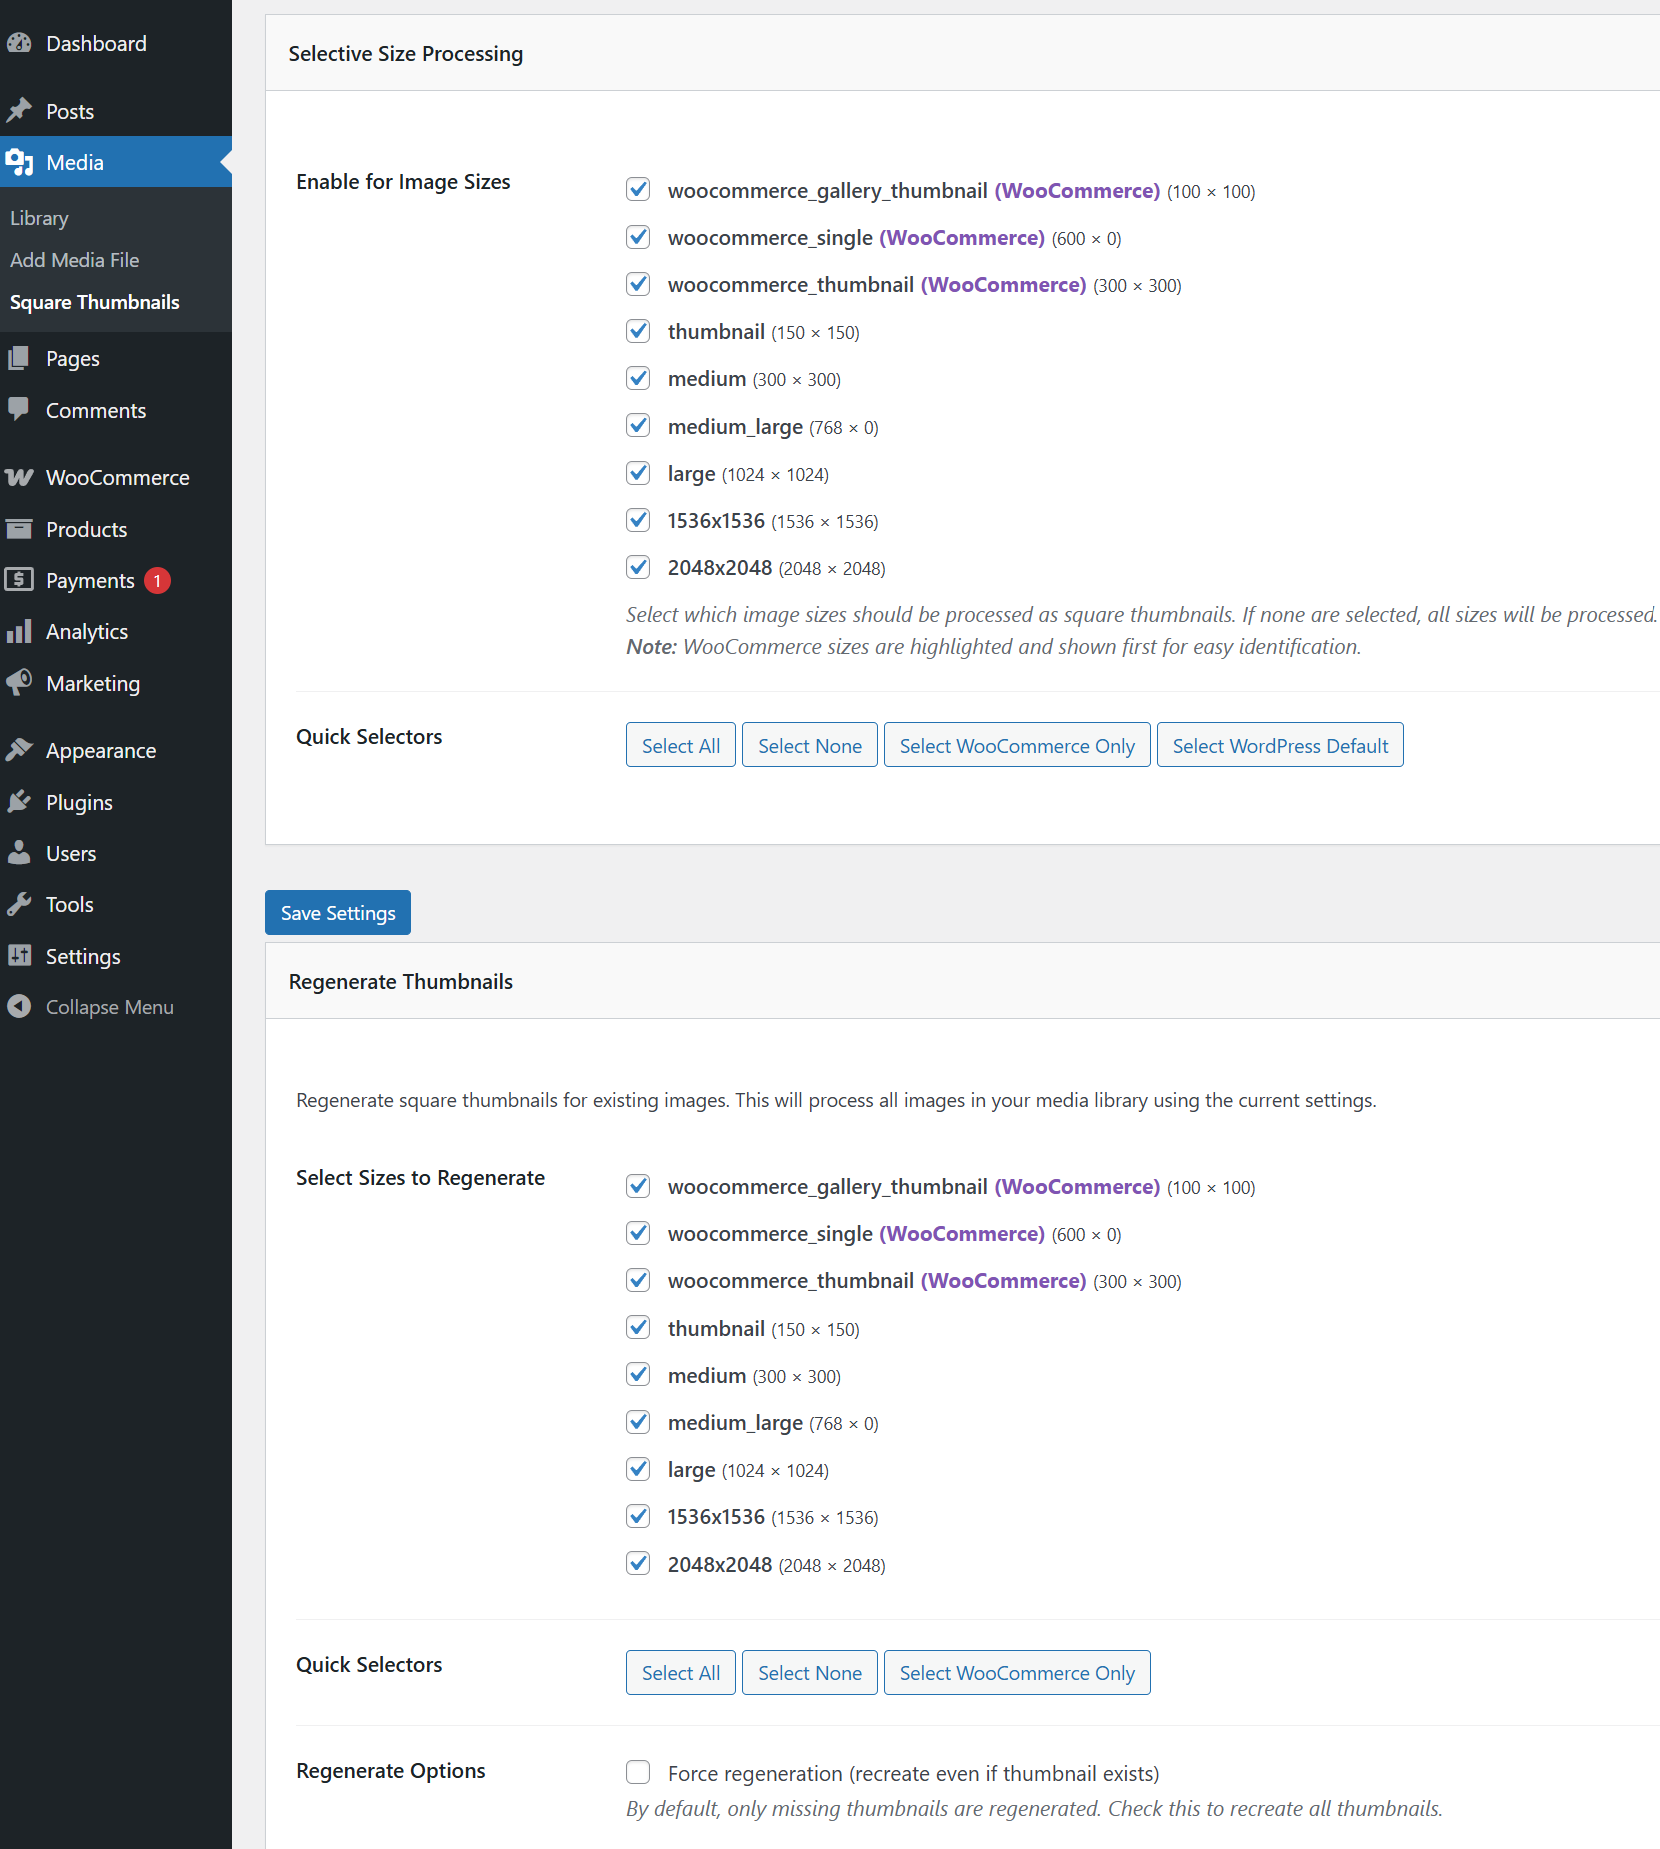Click the Media camera-and-note icon
This screenshot has width=1660, height=1849.
(x=19, y=162)
